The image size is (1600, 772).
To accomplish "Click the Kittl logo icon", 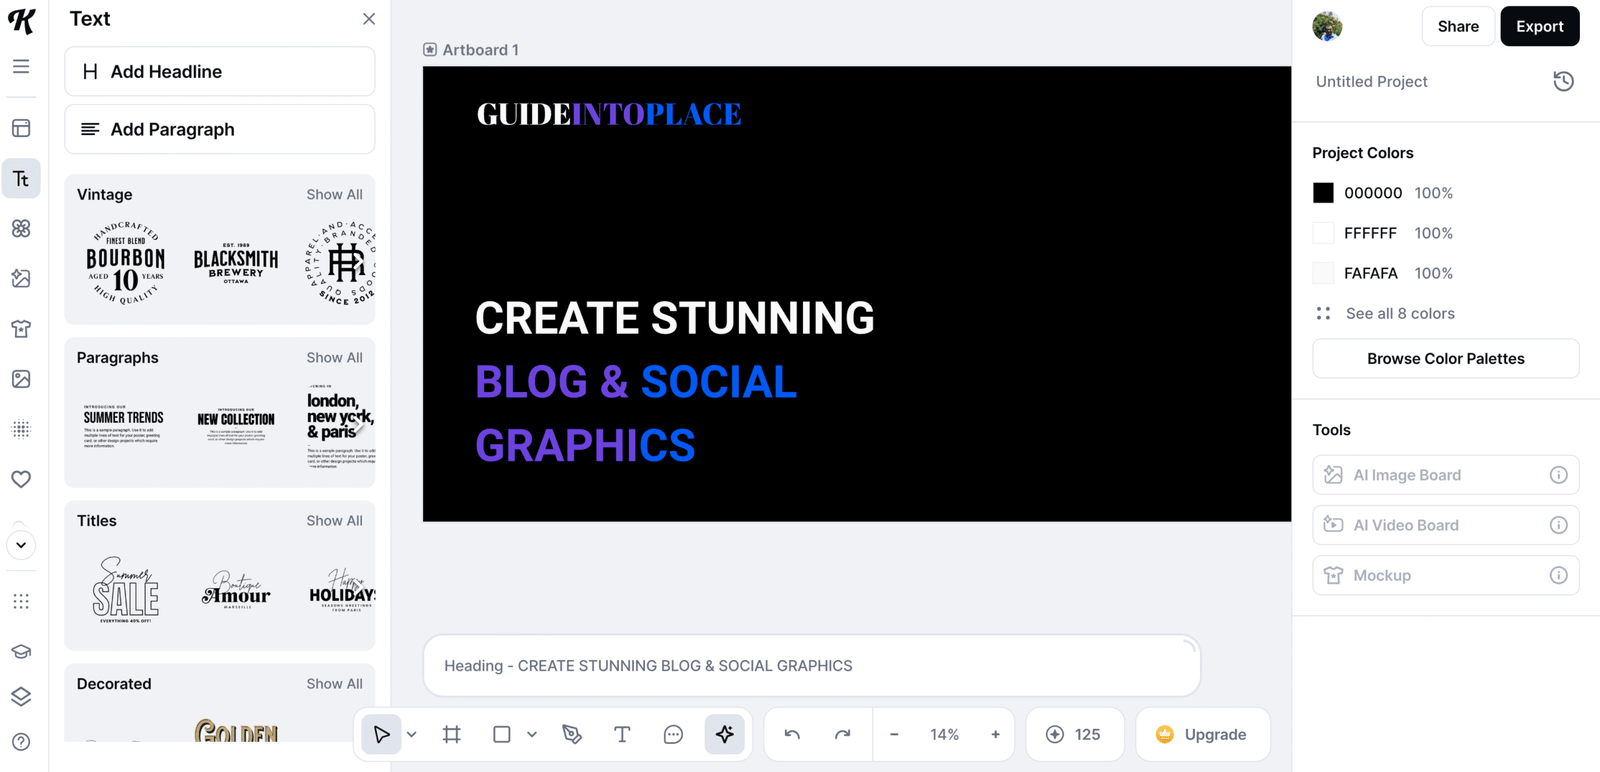I will coord(21,21).
